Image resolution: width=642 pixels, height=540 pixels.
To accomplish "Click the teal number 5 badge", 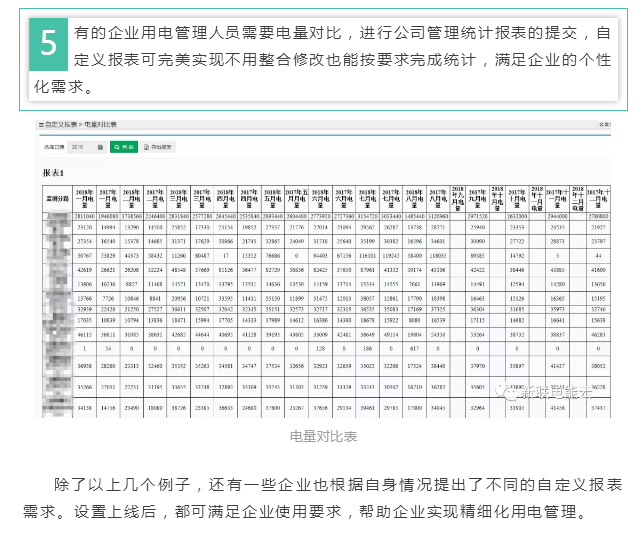I will pos(48,47).
